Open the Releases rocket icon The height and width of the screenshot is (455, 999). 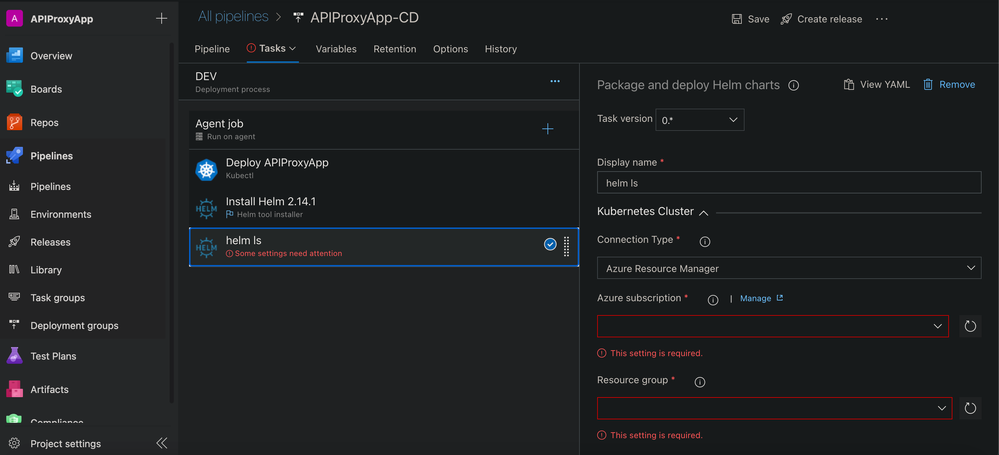pyautogui.click(x=15, y=242)
